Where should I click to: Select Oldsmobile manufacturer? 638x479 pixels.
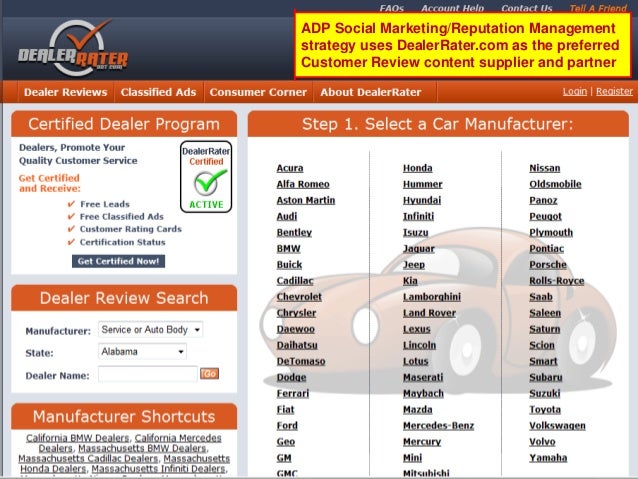(555, 184)
